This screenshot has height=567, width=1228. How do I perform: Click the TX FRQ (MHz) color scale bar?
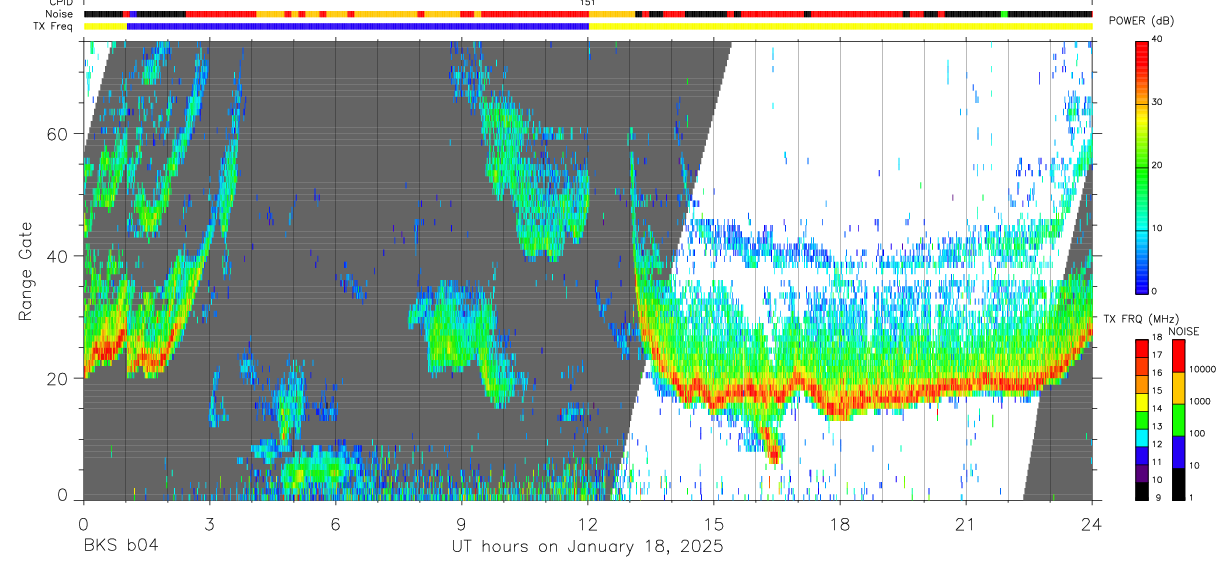coord(1142,420)
